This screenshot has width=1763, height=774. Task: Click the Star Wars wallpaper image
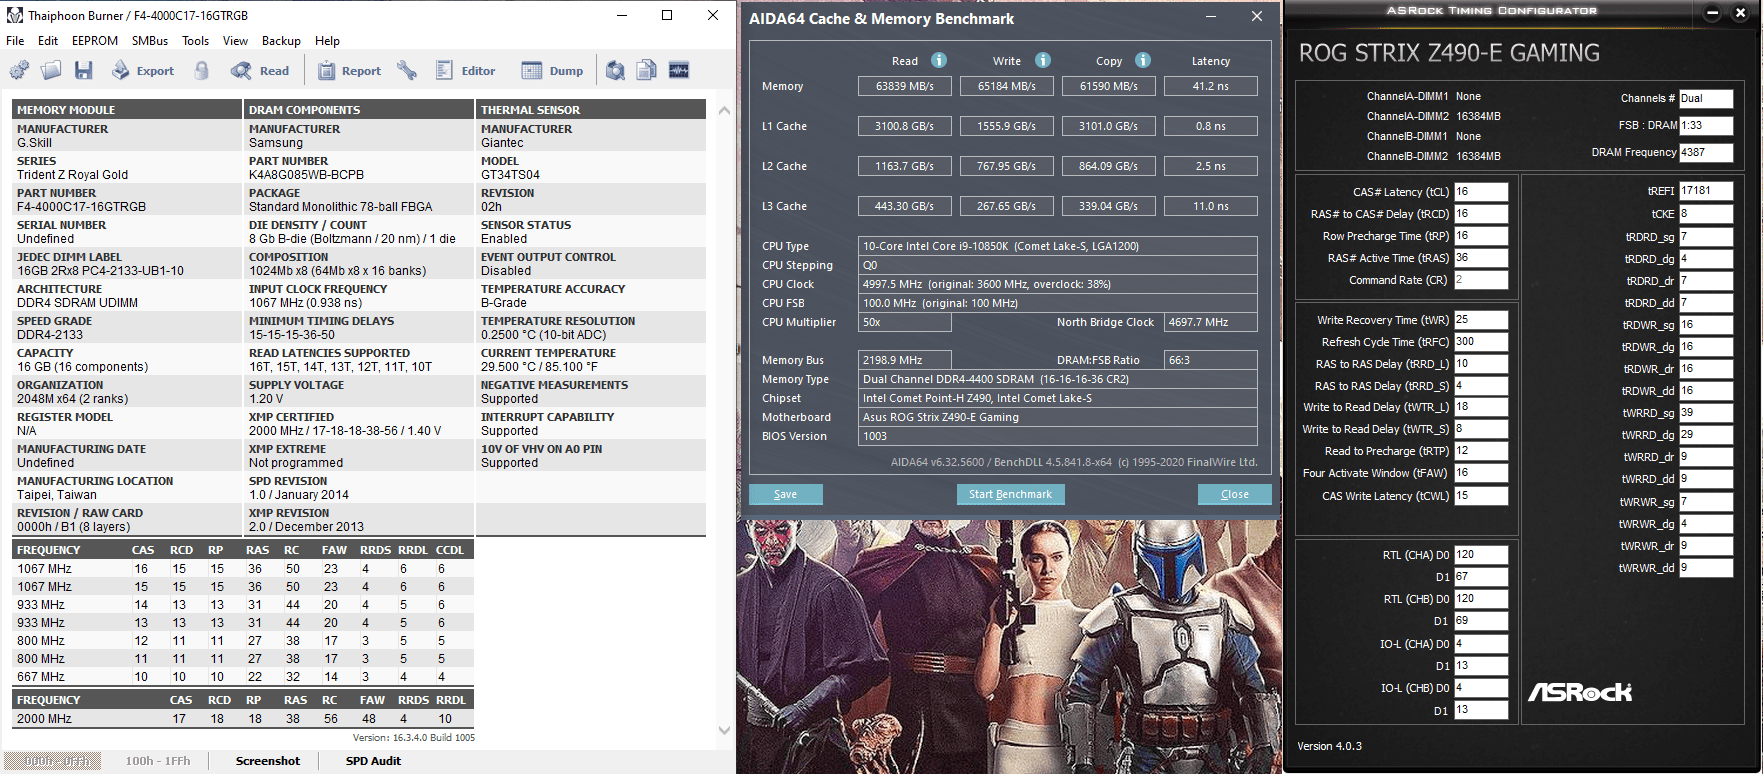coord(1010,646)
